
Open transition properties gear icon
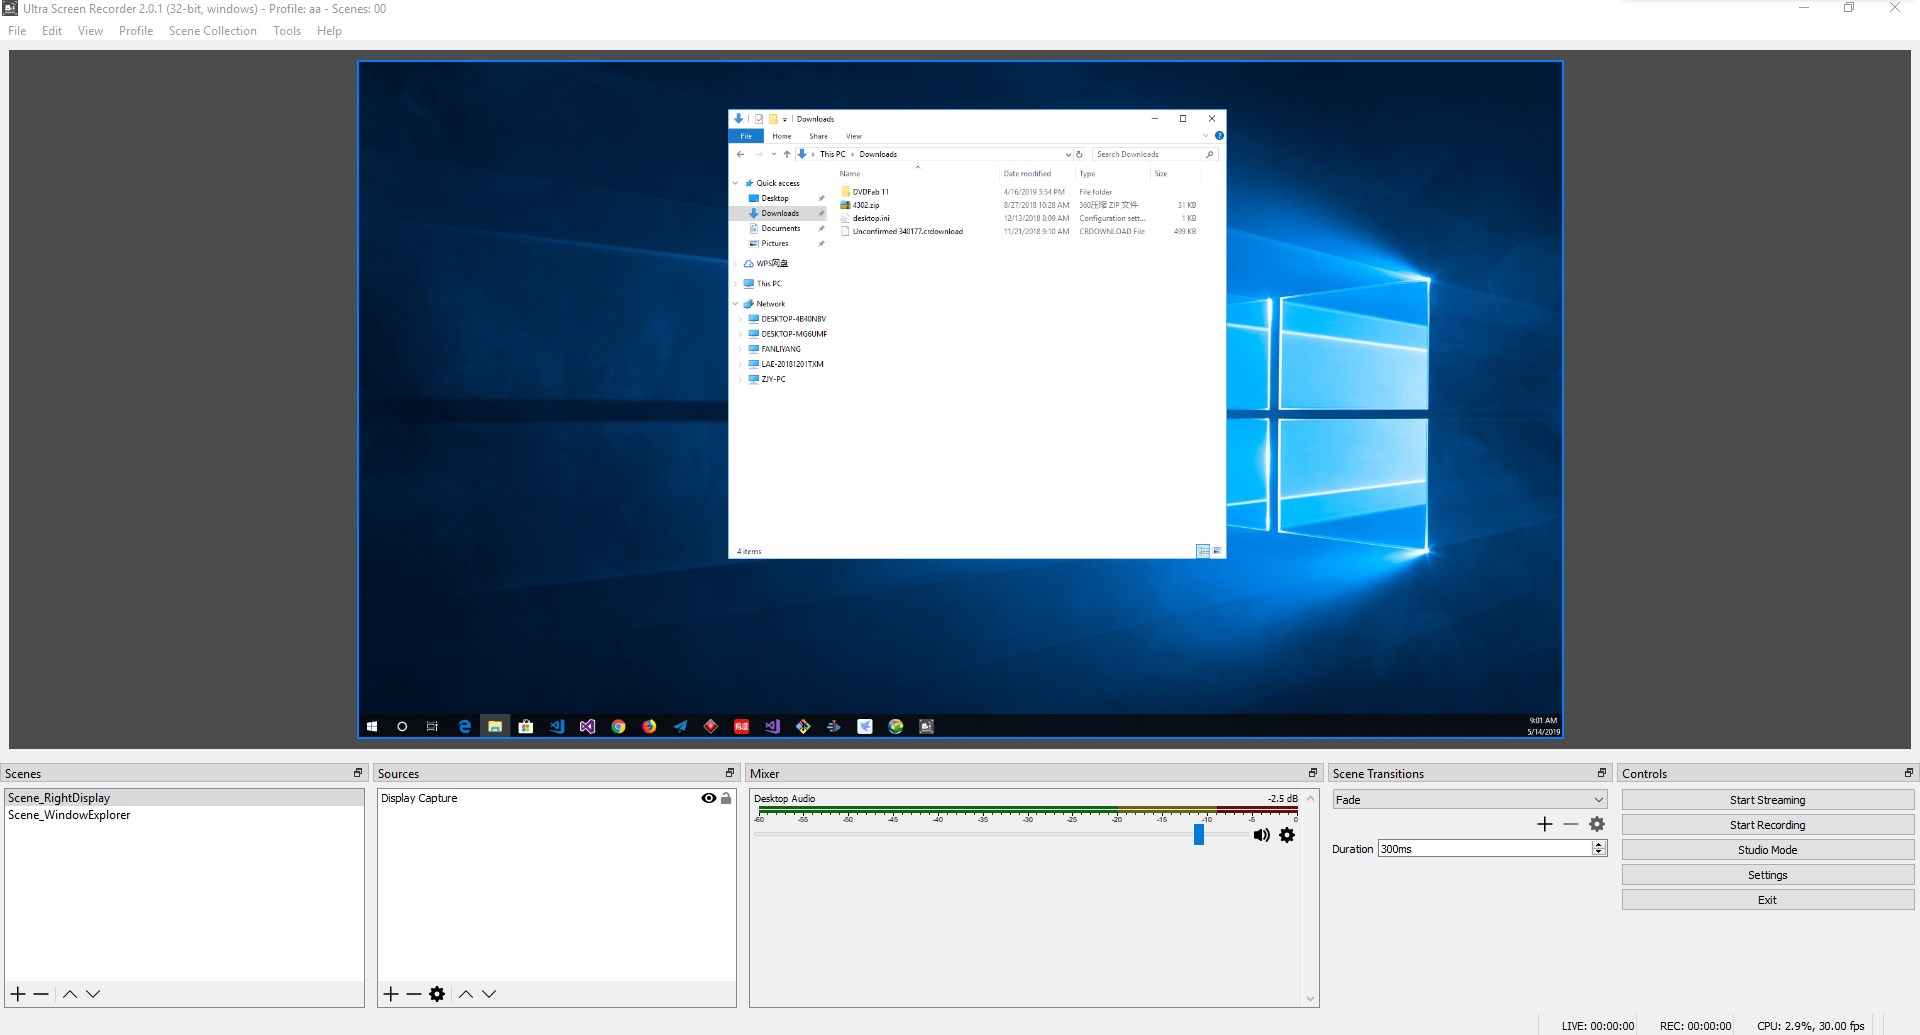(x=1597, y=824)
